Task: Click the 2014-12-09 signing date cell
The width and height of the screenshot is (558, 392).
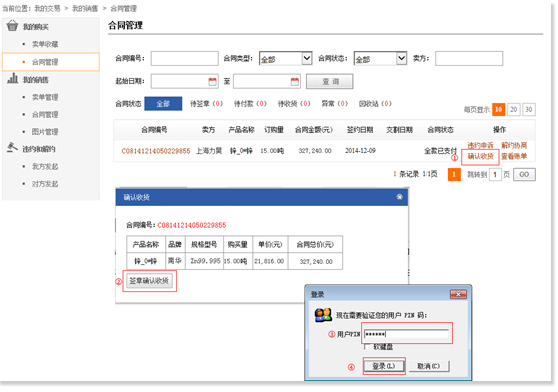Action: pos(360,151)
